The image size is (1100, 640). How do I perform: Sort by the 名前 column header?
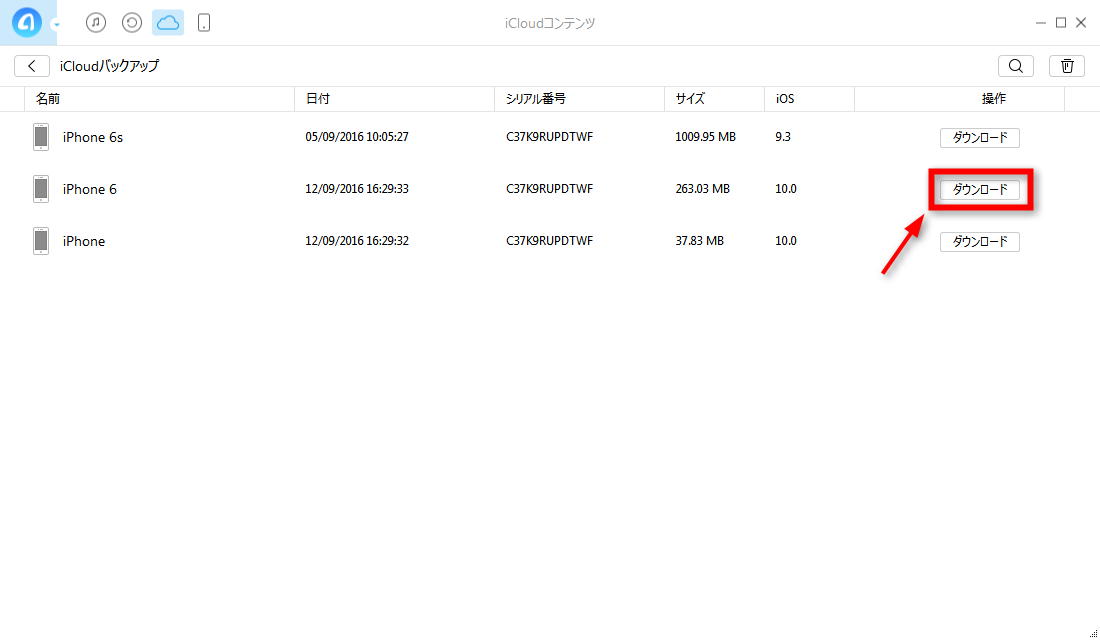click(x=159, y=99)
